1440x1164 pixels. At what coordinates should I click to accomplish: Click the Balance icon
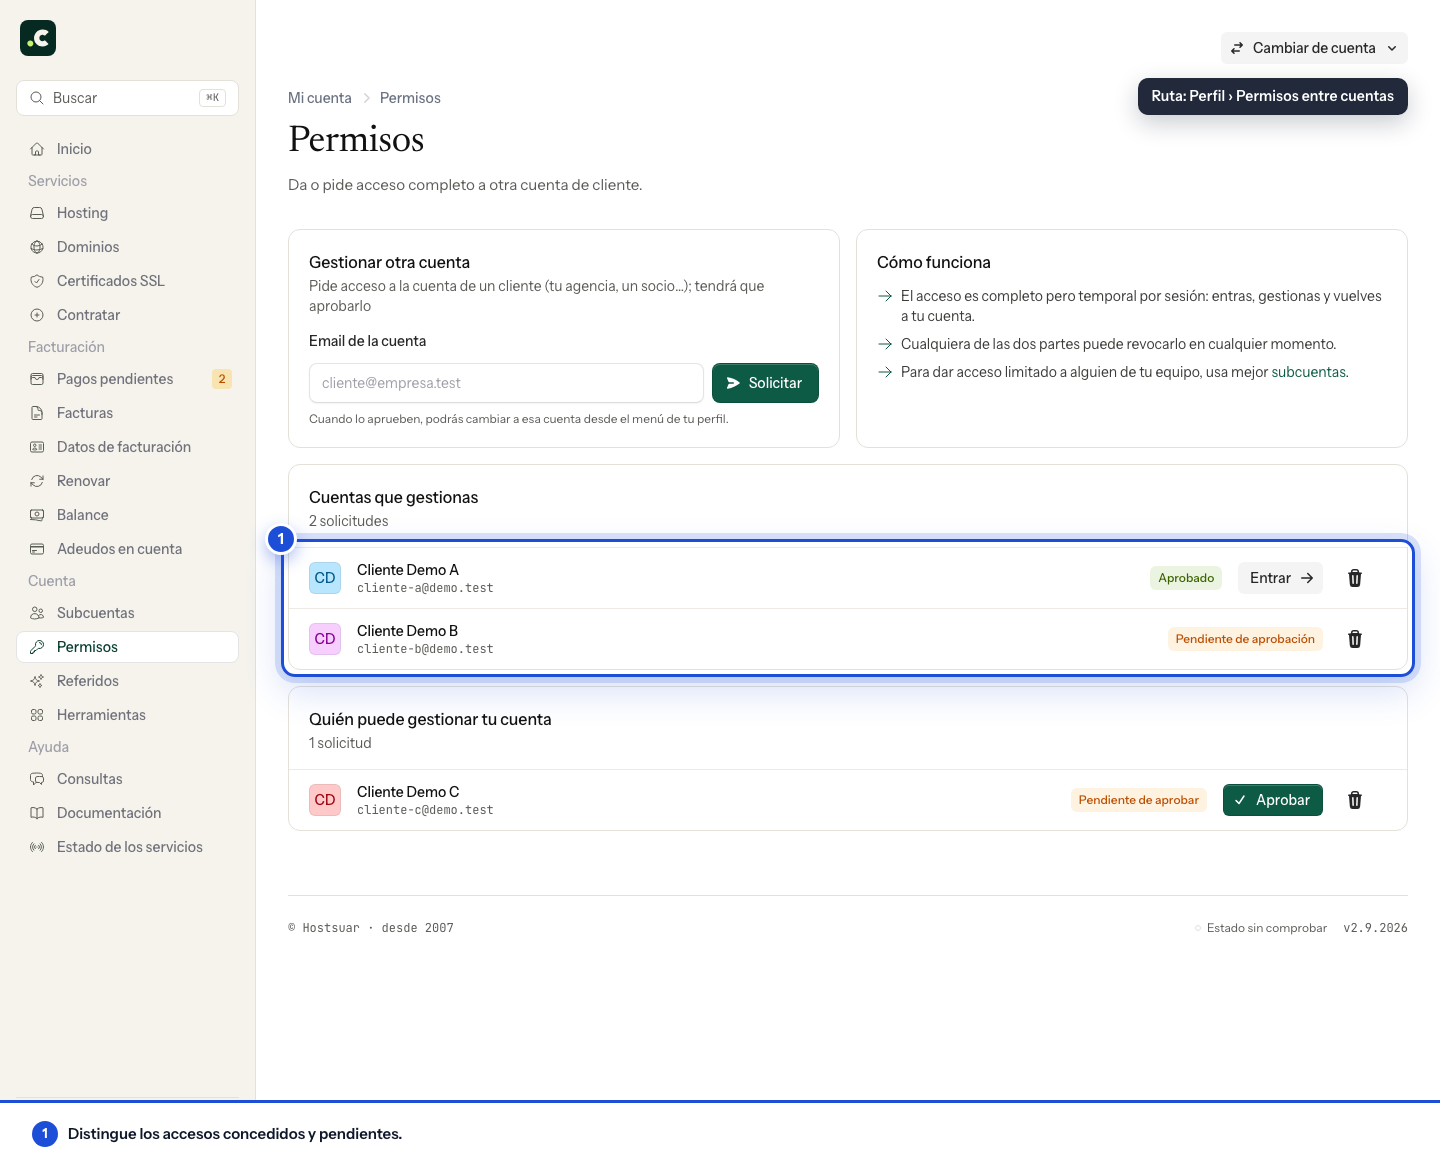click(x=37, y=515)
